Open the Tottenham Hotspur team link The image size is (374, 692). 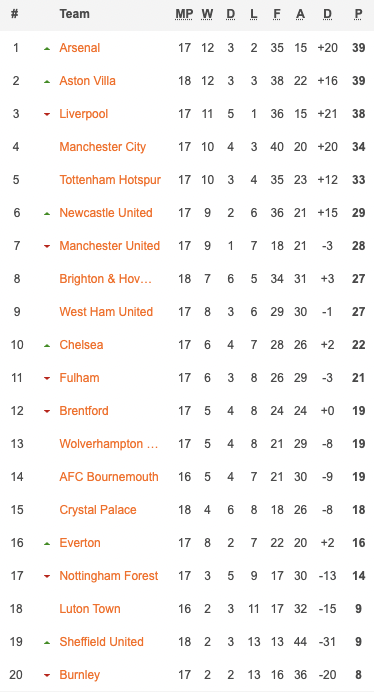[x=110, y=180]
